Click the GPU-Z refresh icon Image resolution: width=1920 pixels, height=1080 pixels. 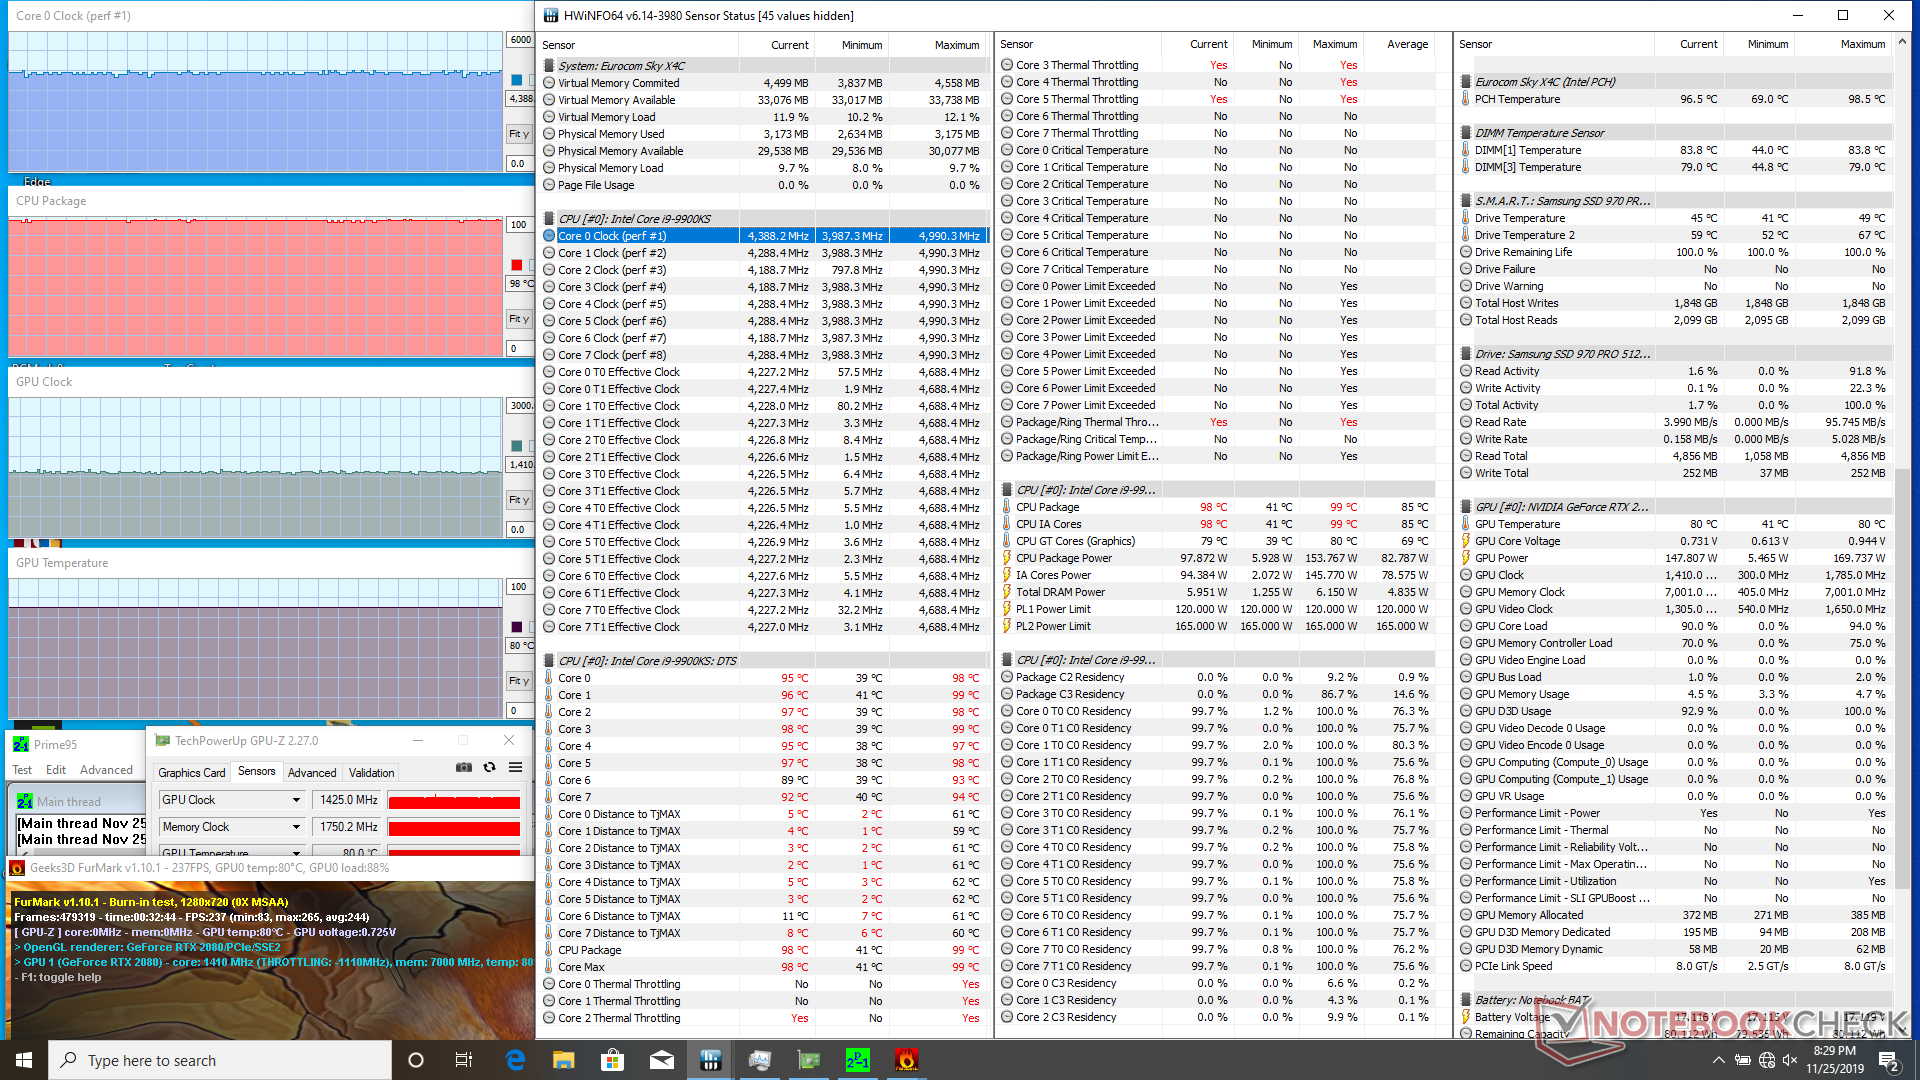(490, 768)
